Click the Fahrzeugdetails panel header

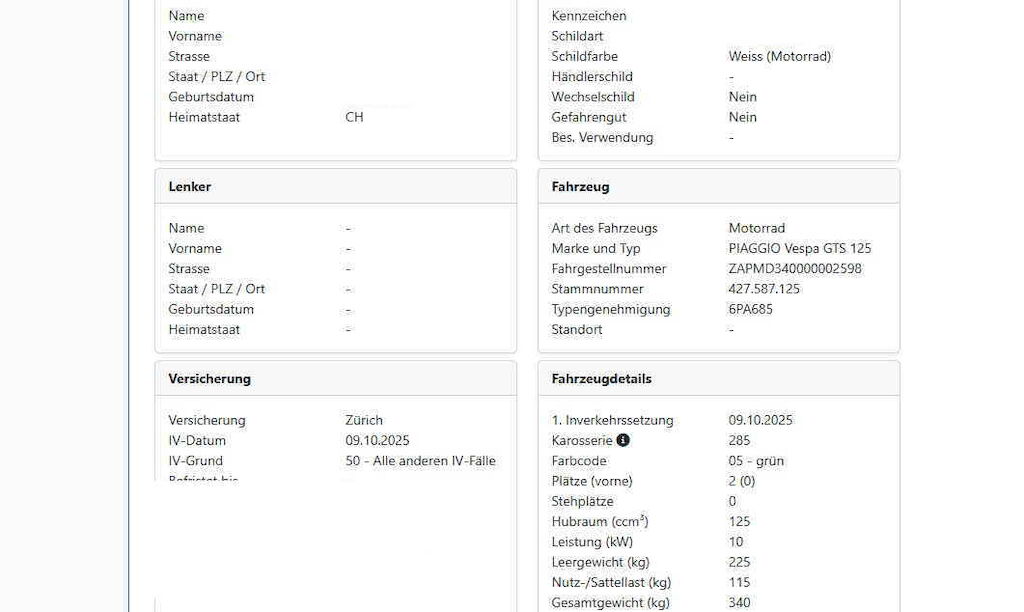pos(601,379)
